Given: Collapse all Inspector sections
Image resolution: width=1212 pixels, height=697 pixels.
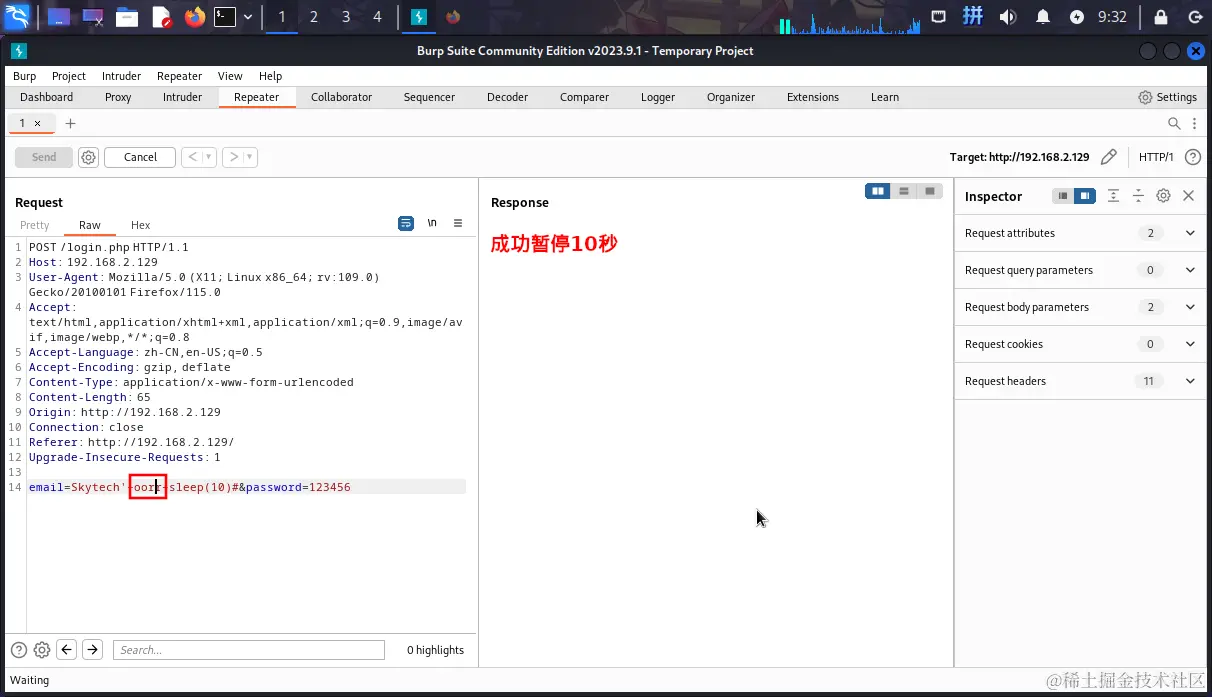Looking at the screenshot, I should (1138, 196).
